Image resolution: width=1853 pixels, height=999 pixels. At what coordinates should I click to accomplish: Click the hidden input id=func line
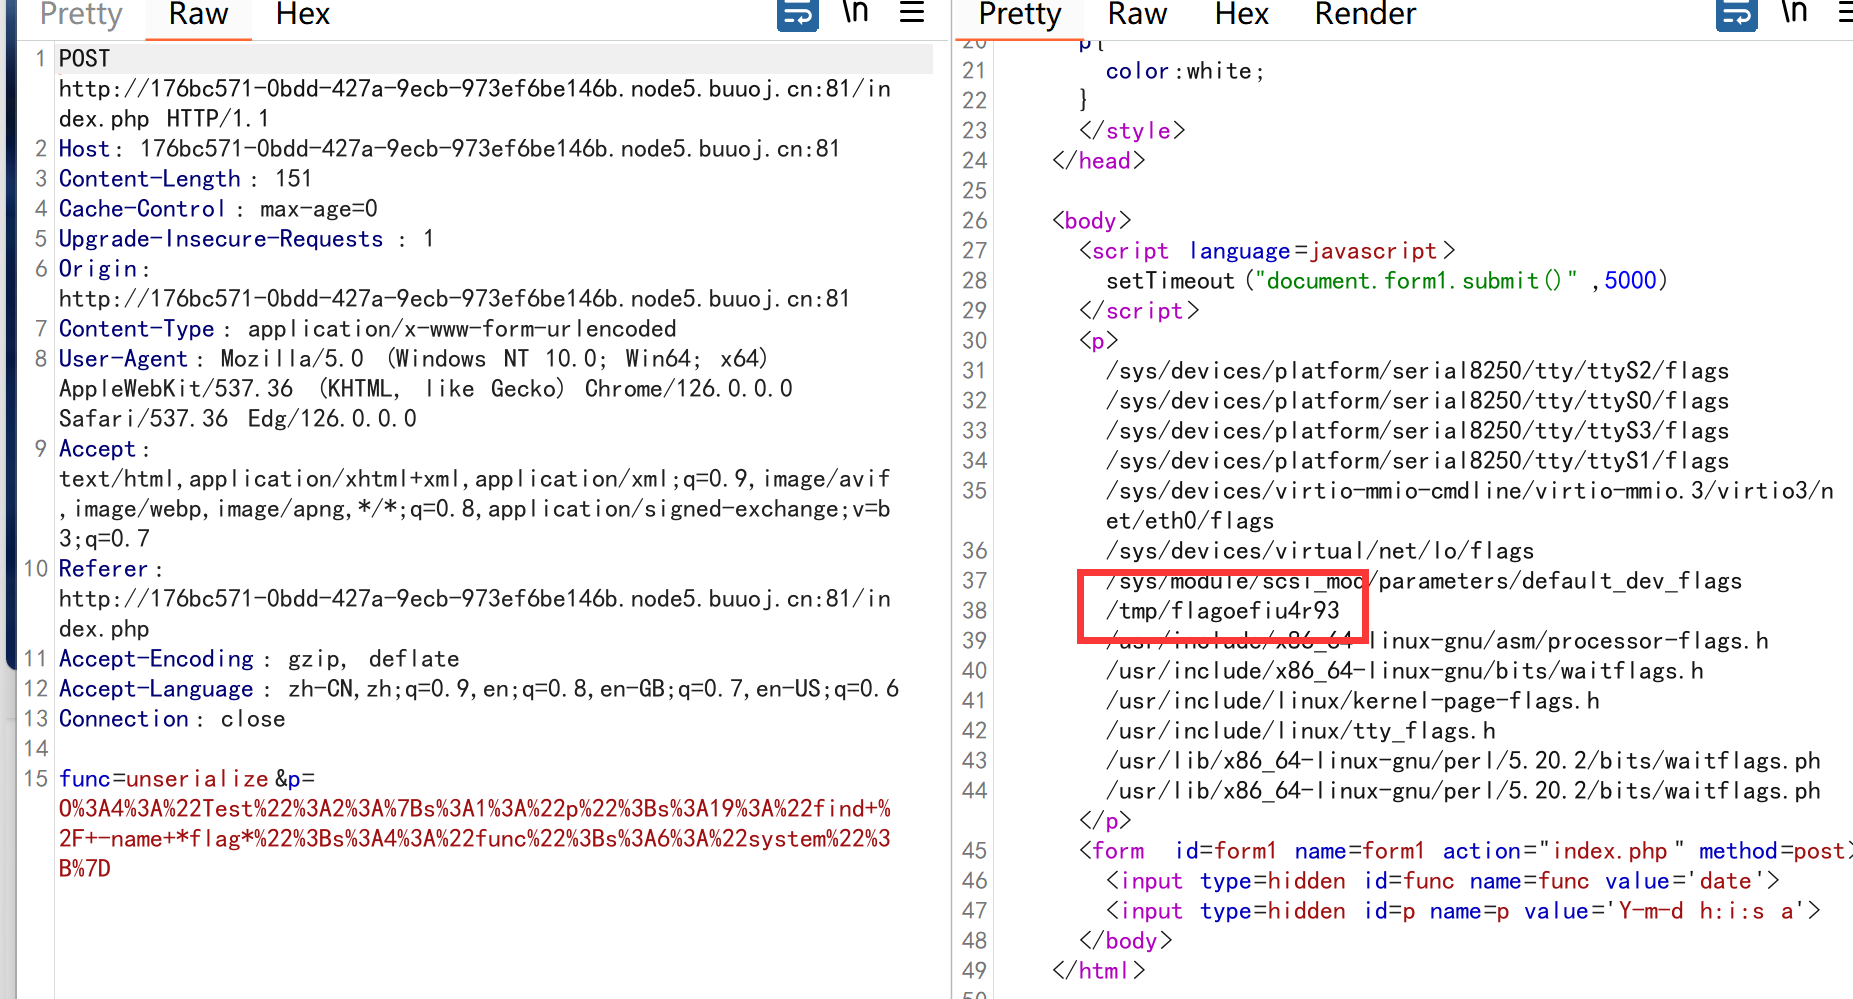pos(1443,881)
